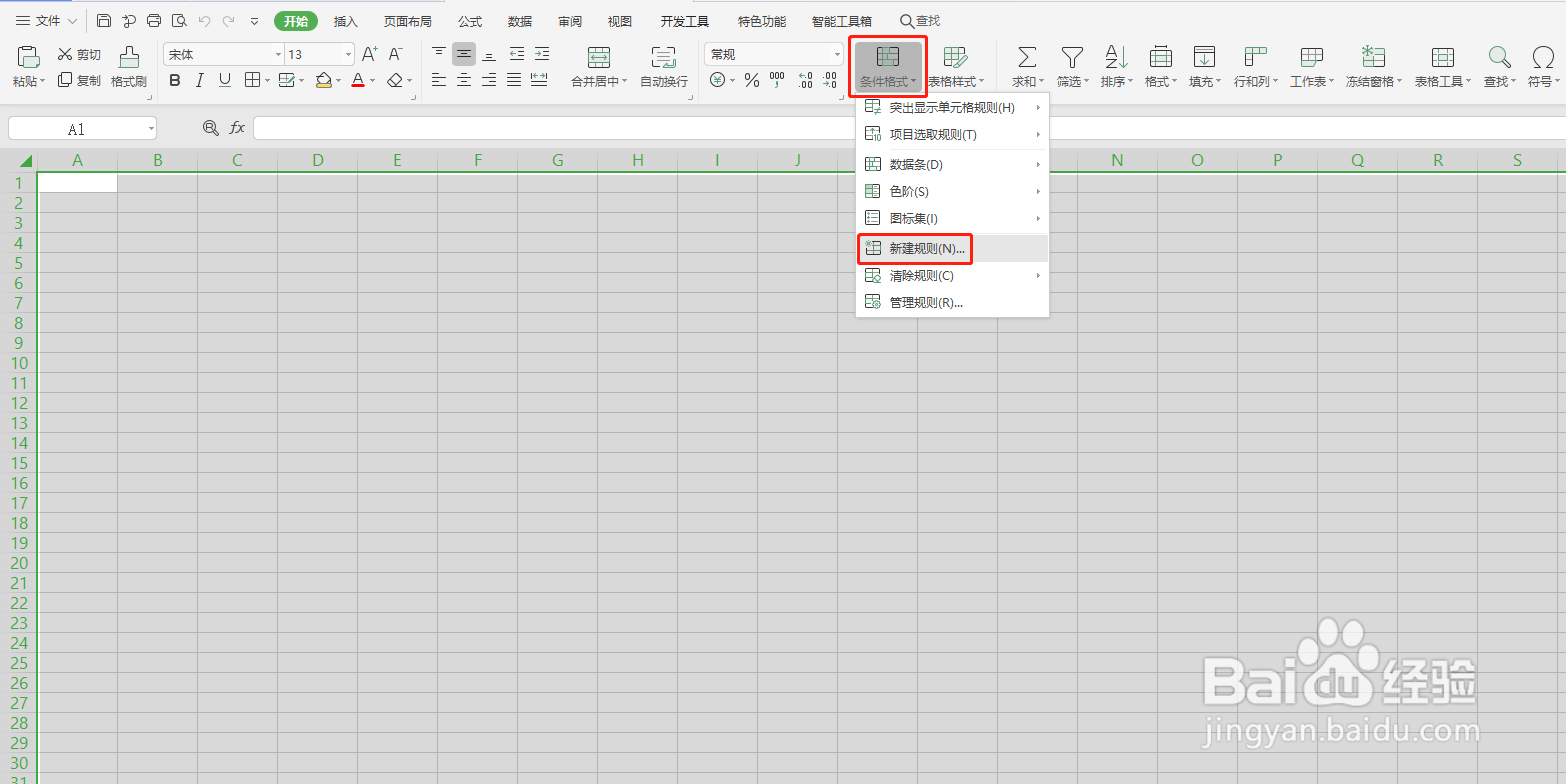Screen dimensions: 1566x784
Task: Click the 条件格式 button
Action: [888, 67]
